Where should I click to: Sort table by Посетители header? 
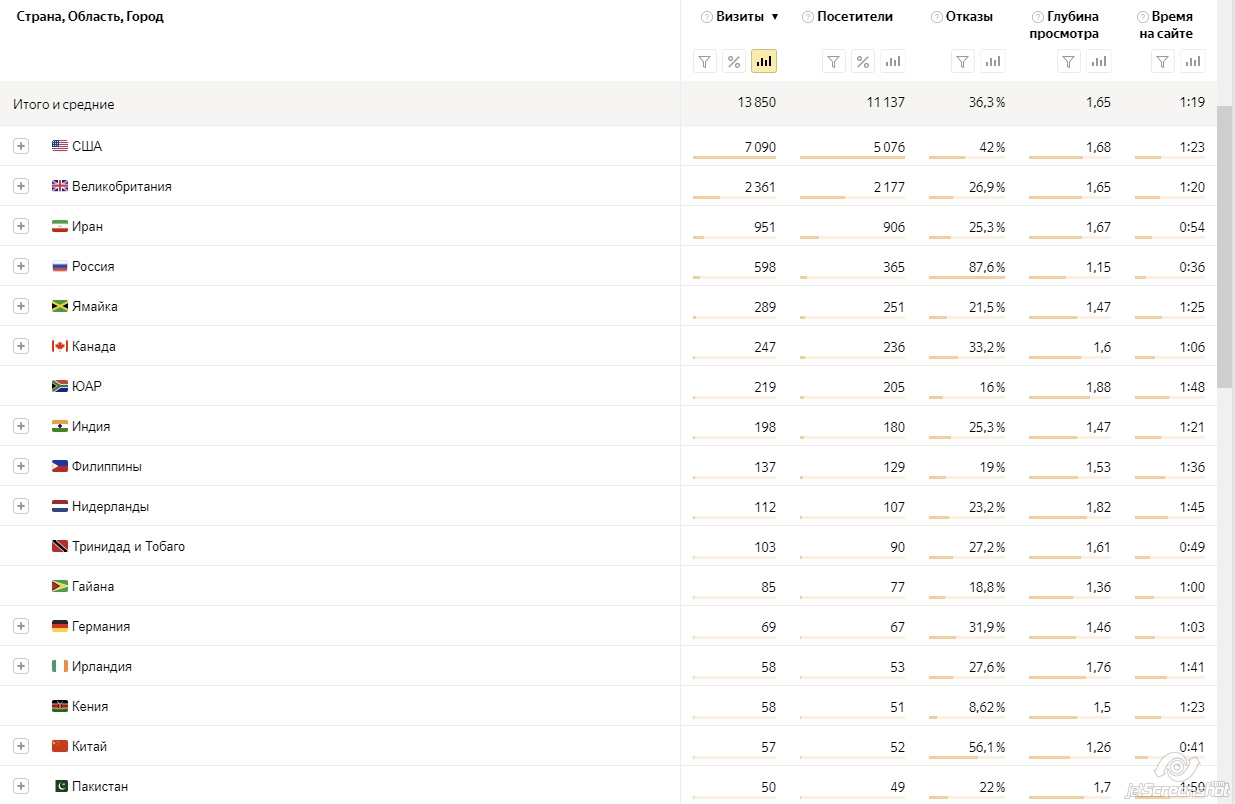click(x=854, y=17)
